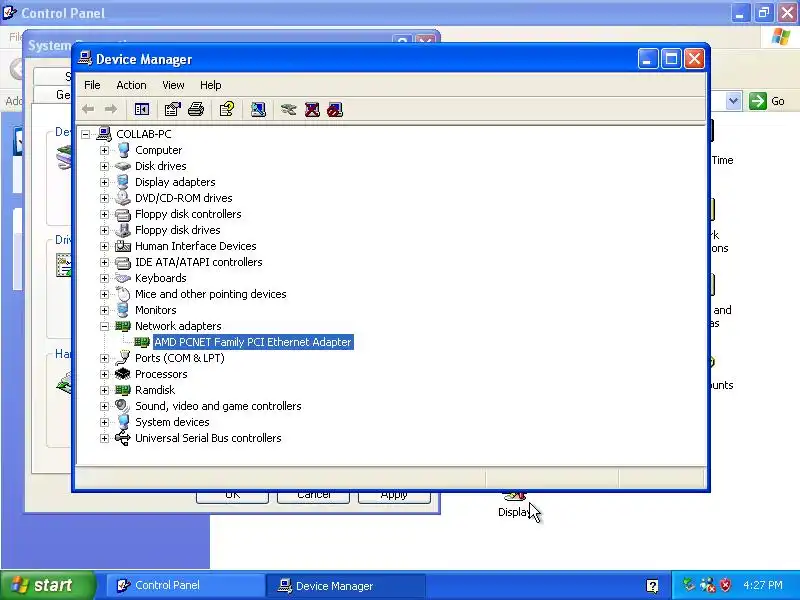
Task: Click the help balloon icon on taskbar
Action: [x=652, y=586]
